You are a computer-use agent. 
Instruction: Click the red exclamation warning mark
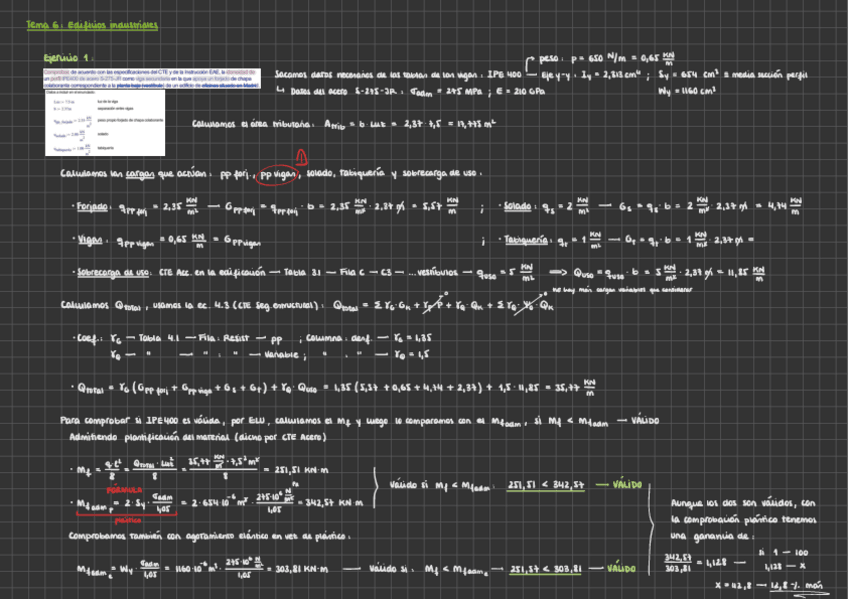pyautogui.click(x=299, y=155)
